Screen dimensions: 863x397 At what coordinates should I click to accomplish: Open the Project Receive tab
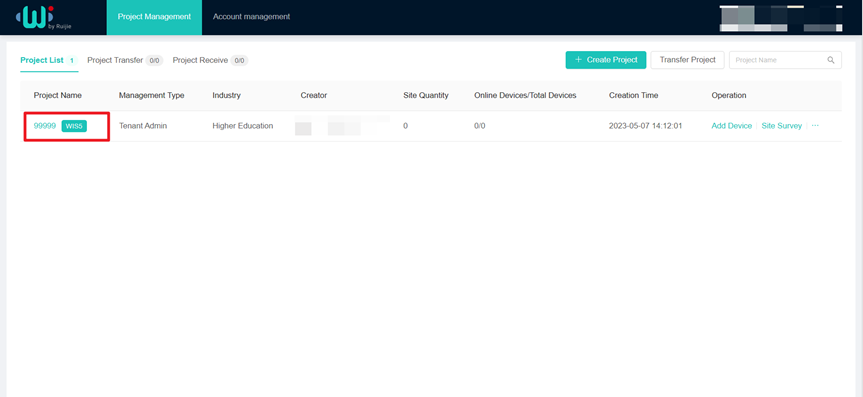click(x=210, y=60)
